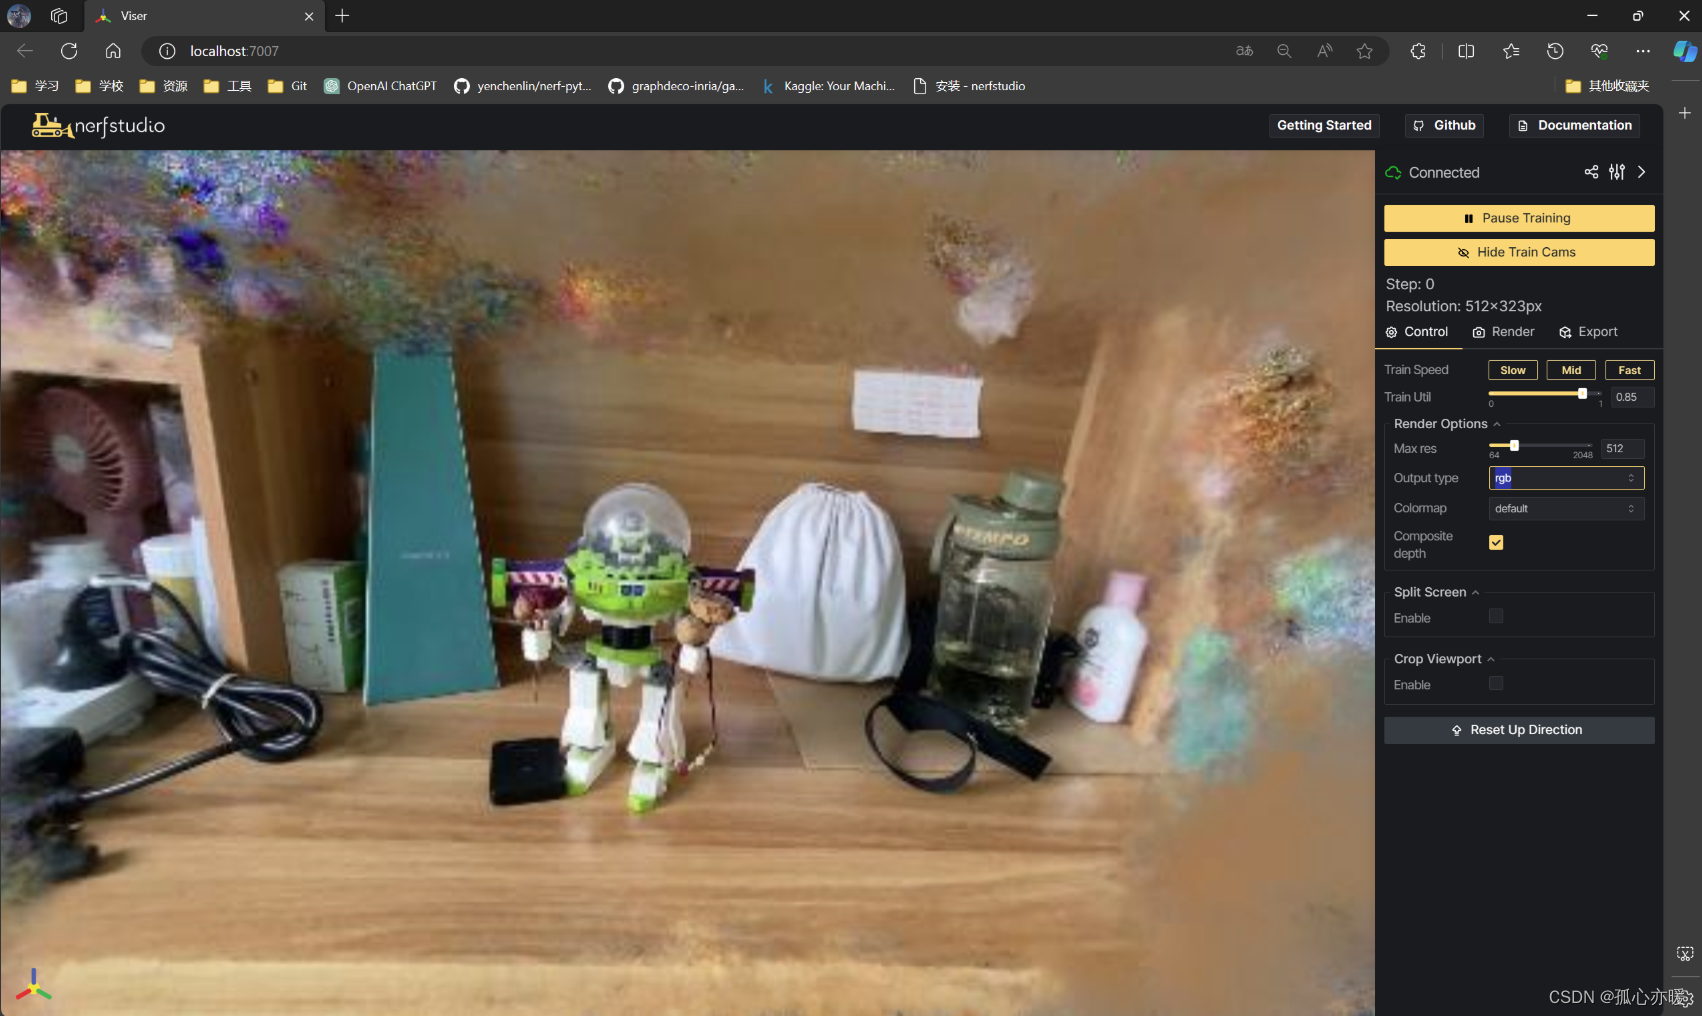Image resolution: width=1702 pixels, height=1016 pixels.
Task: Click the world axes gizmo
Action: [x=33, y=985]
